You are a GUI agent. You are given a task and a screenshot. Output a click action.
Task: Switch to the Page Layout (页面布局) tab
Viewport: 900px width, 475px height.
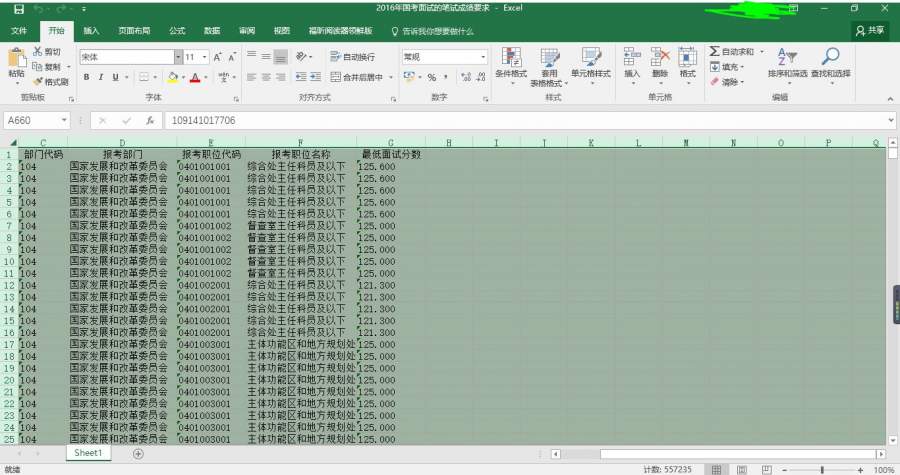[134, 30]
